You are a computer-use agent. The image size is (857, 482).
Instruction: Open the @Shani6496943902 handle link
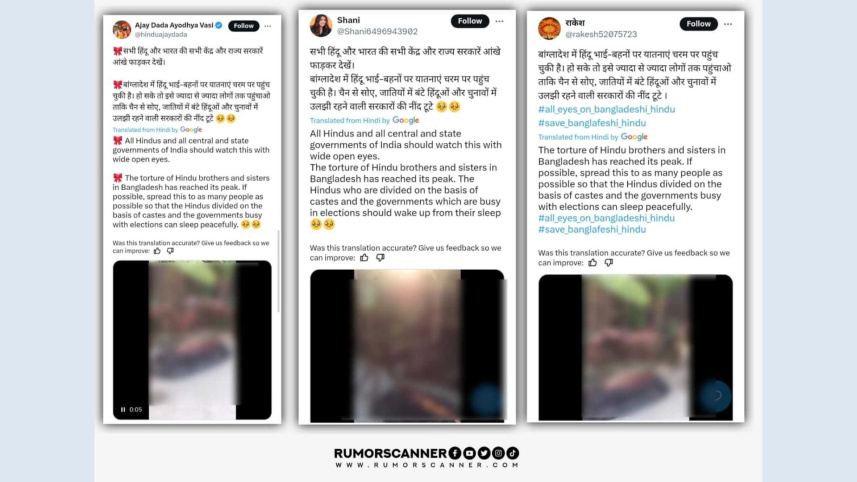click(x=377, y=32)
